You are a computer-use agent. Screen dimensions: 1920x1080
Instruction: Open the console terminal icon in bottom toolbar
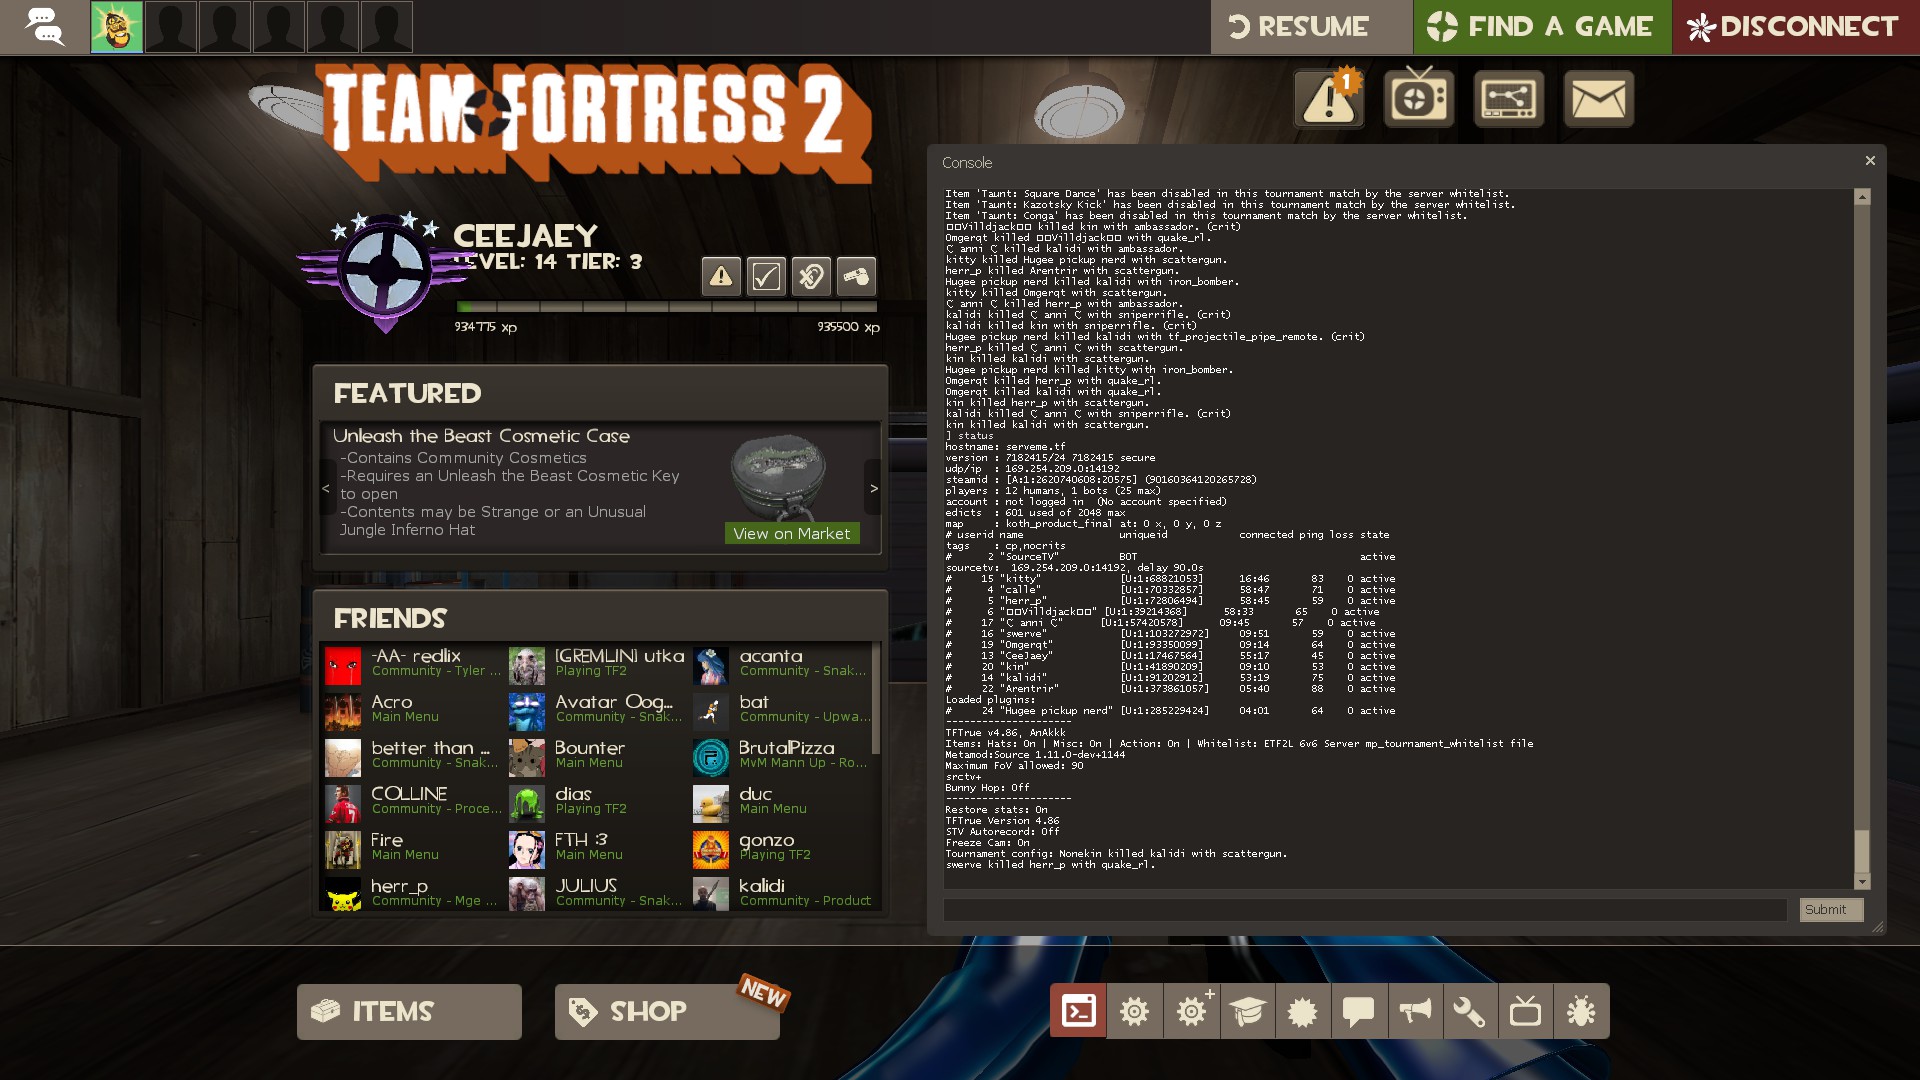1077,1011
